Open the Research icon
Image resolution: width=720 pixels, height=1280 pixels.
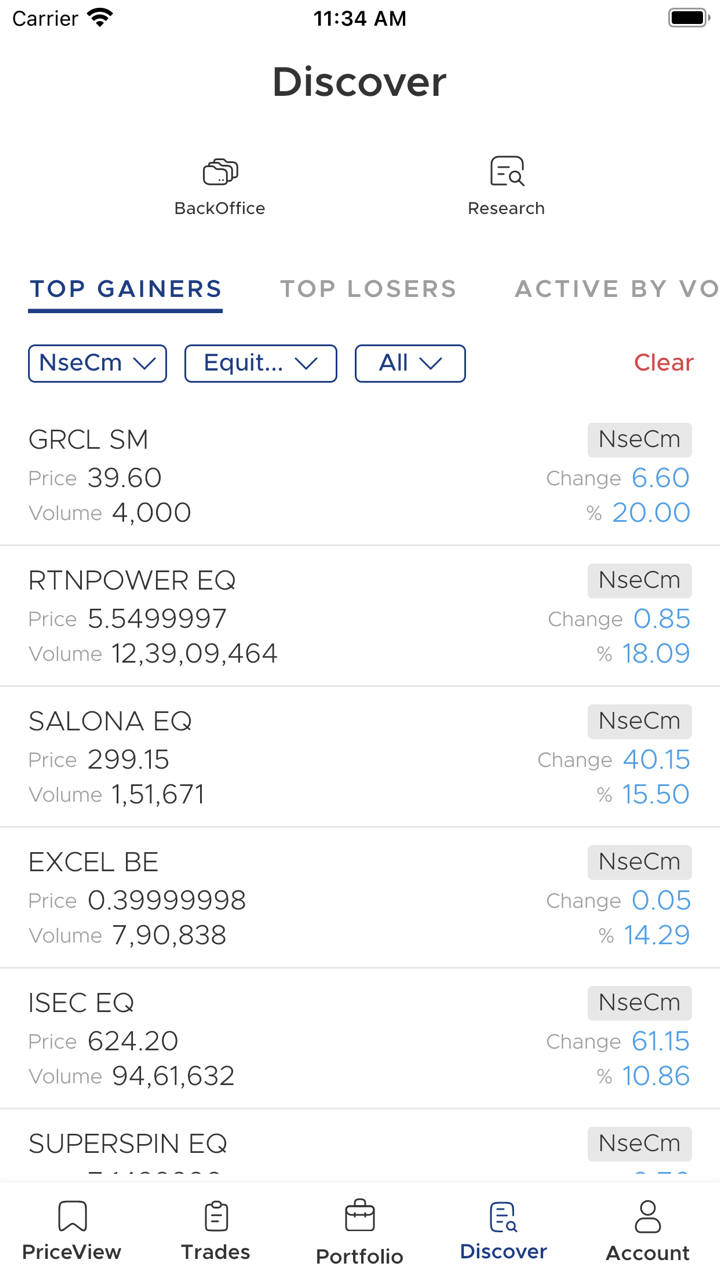click(x=507, y=173)
